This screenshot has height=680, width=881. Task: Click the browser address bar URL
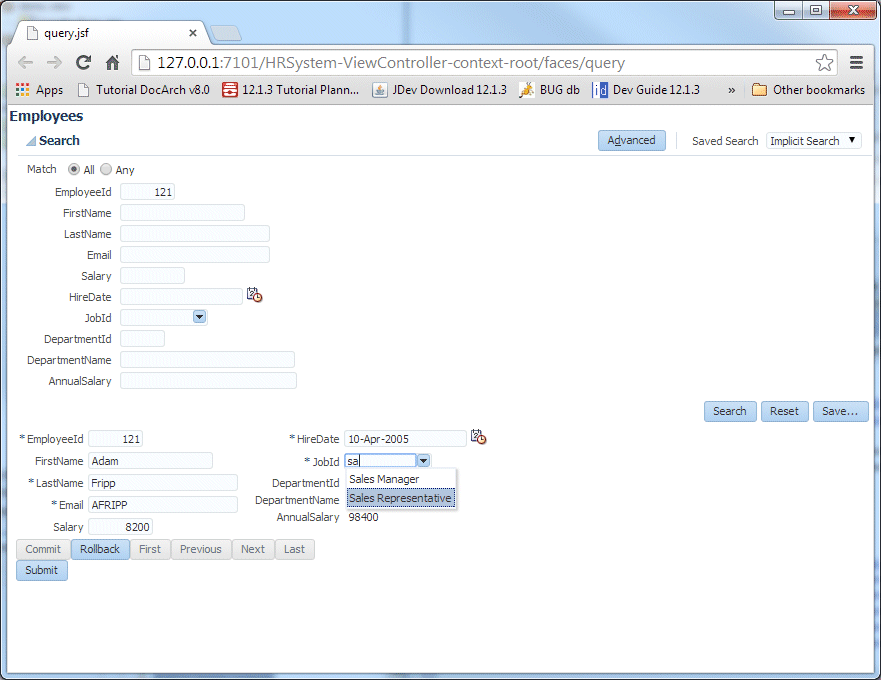coord(390,62)
